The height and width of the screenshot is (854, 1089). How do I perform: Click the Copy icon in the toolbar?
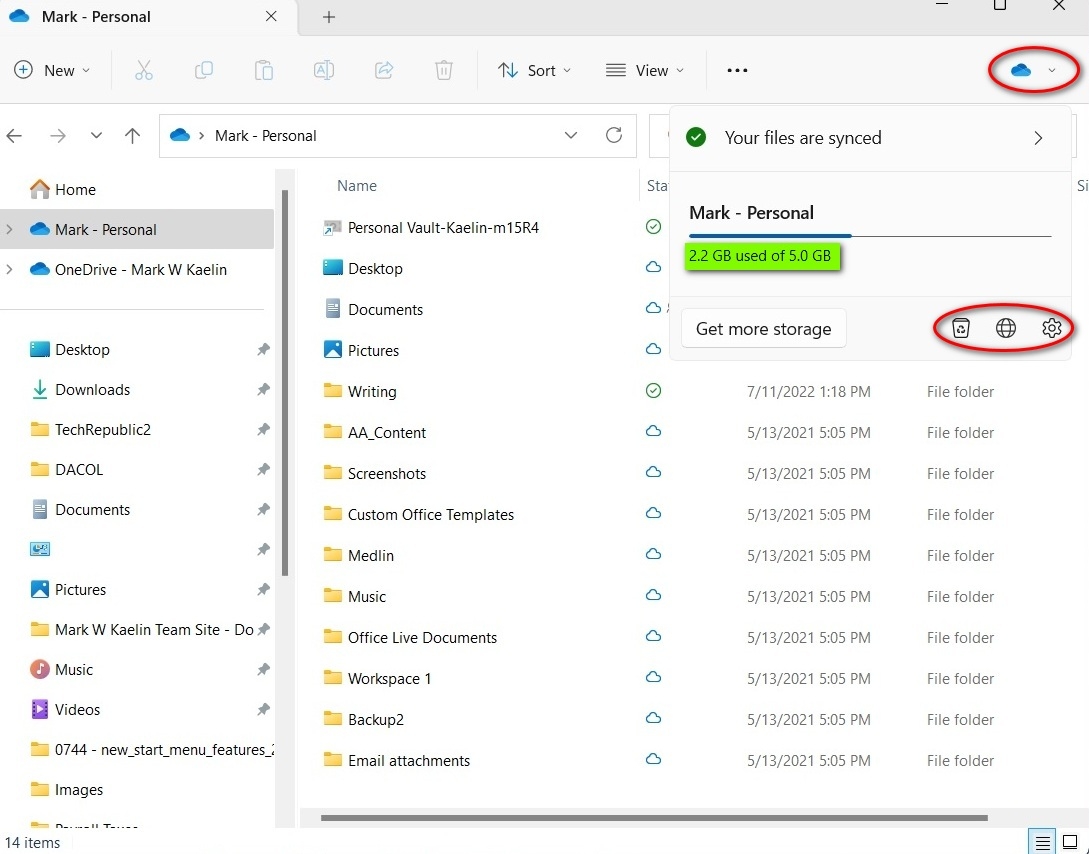[203, 70]
